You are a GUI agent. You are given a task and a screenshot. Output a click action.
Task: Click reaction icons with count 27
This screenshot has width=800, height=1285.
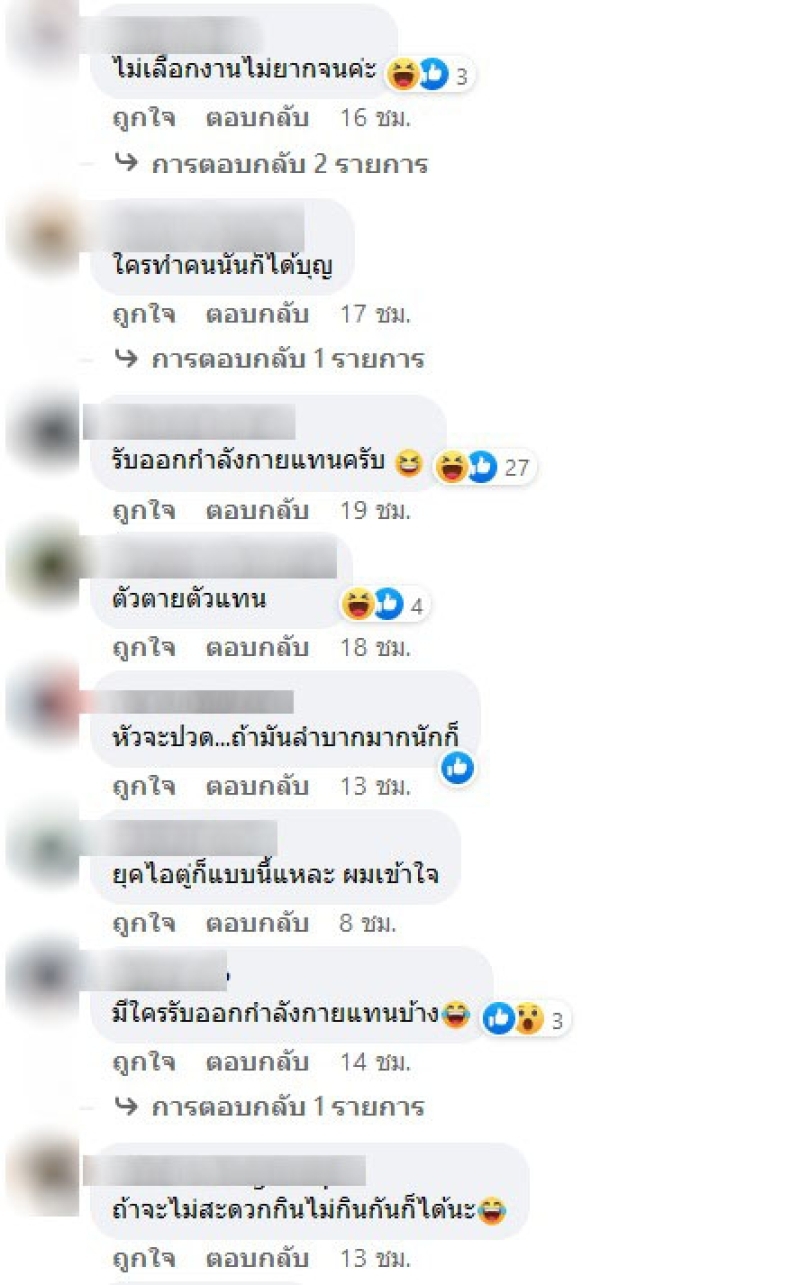tap(485, 466)
